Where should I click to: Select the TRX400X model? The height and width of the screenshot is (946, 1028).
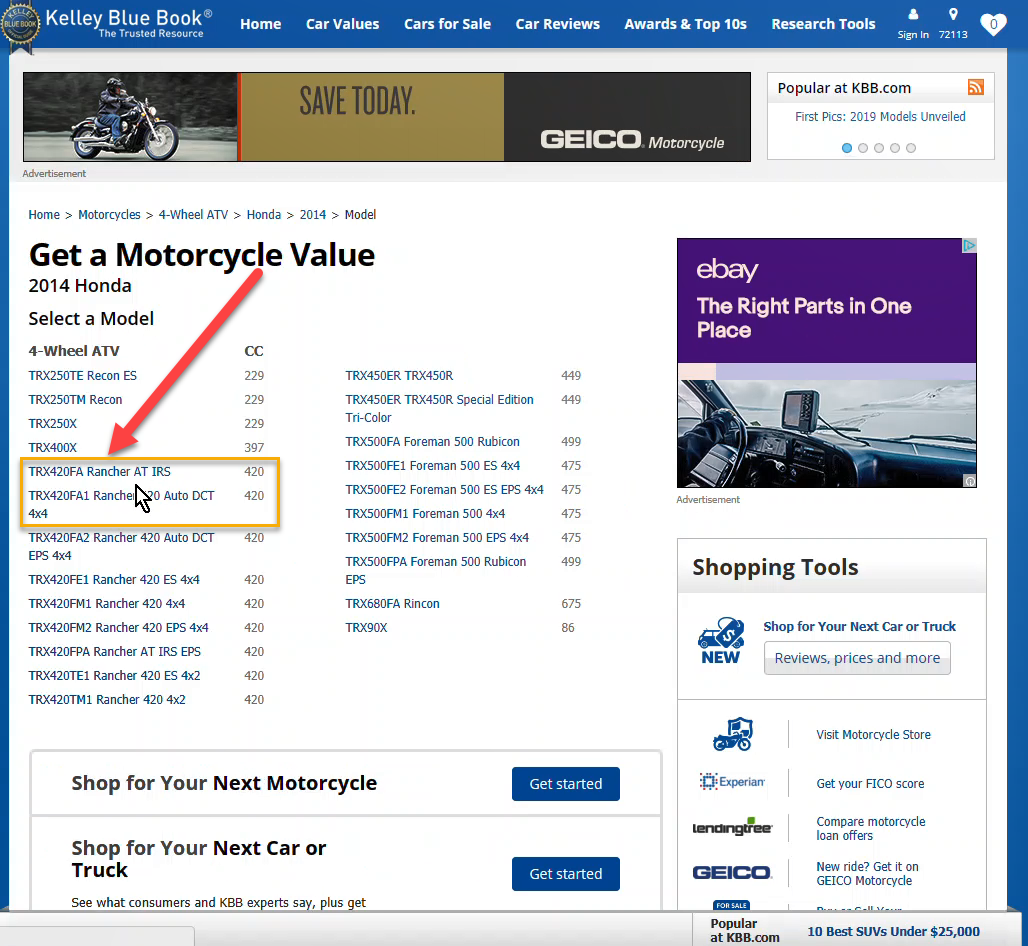[x=52, y=448]
